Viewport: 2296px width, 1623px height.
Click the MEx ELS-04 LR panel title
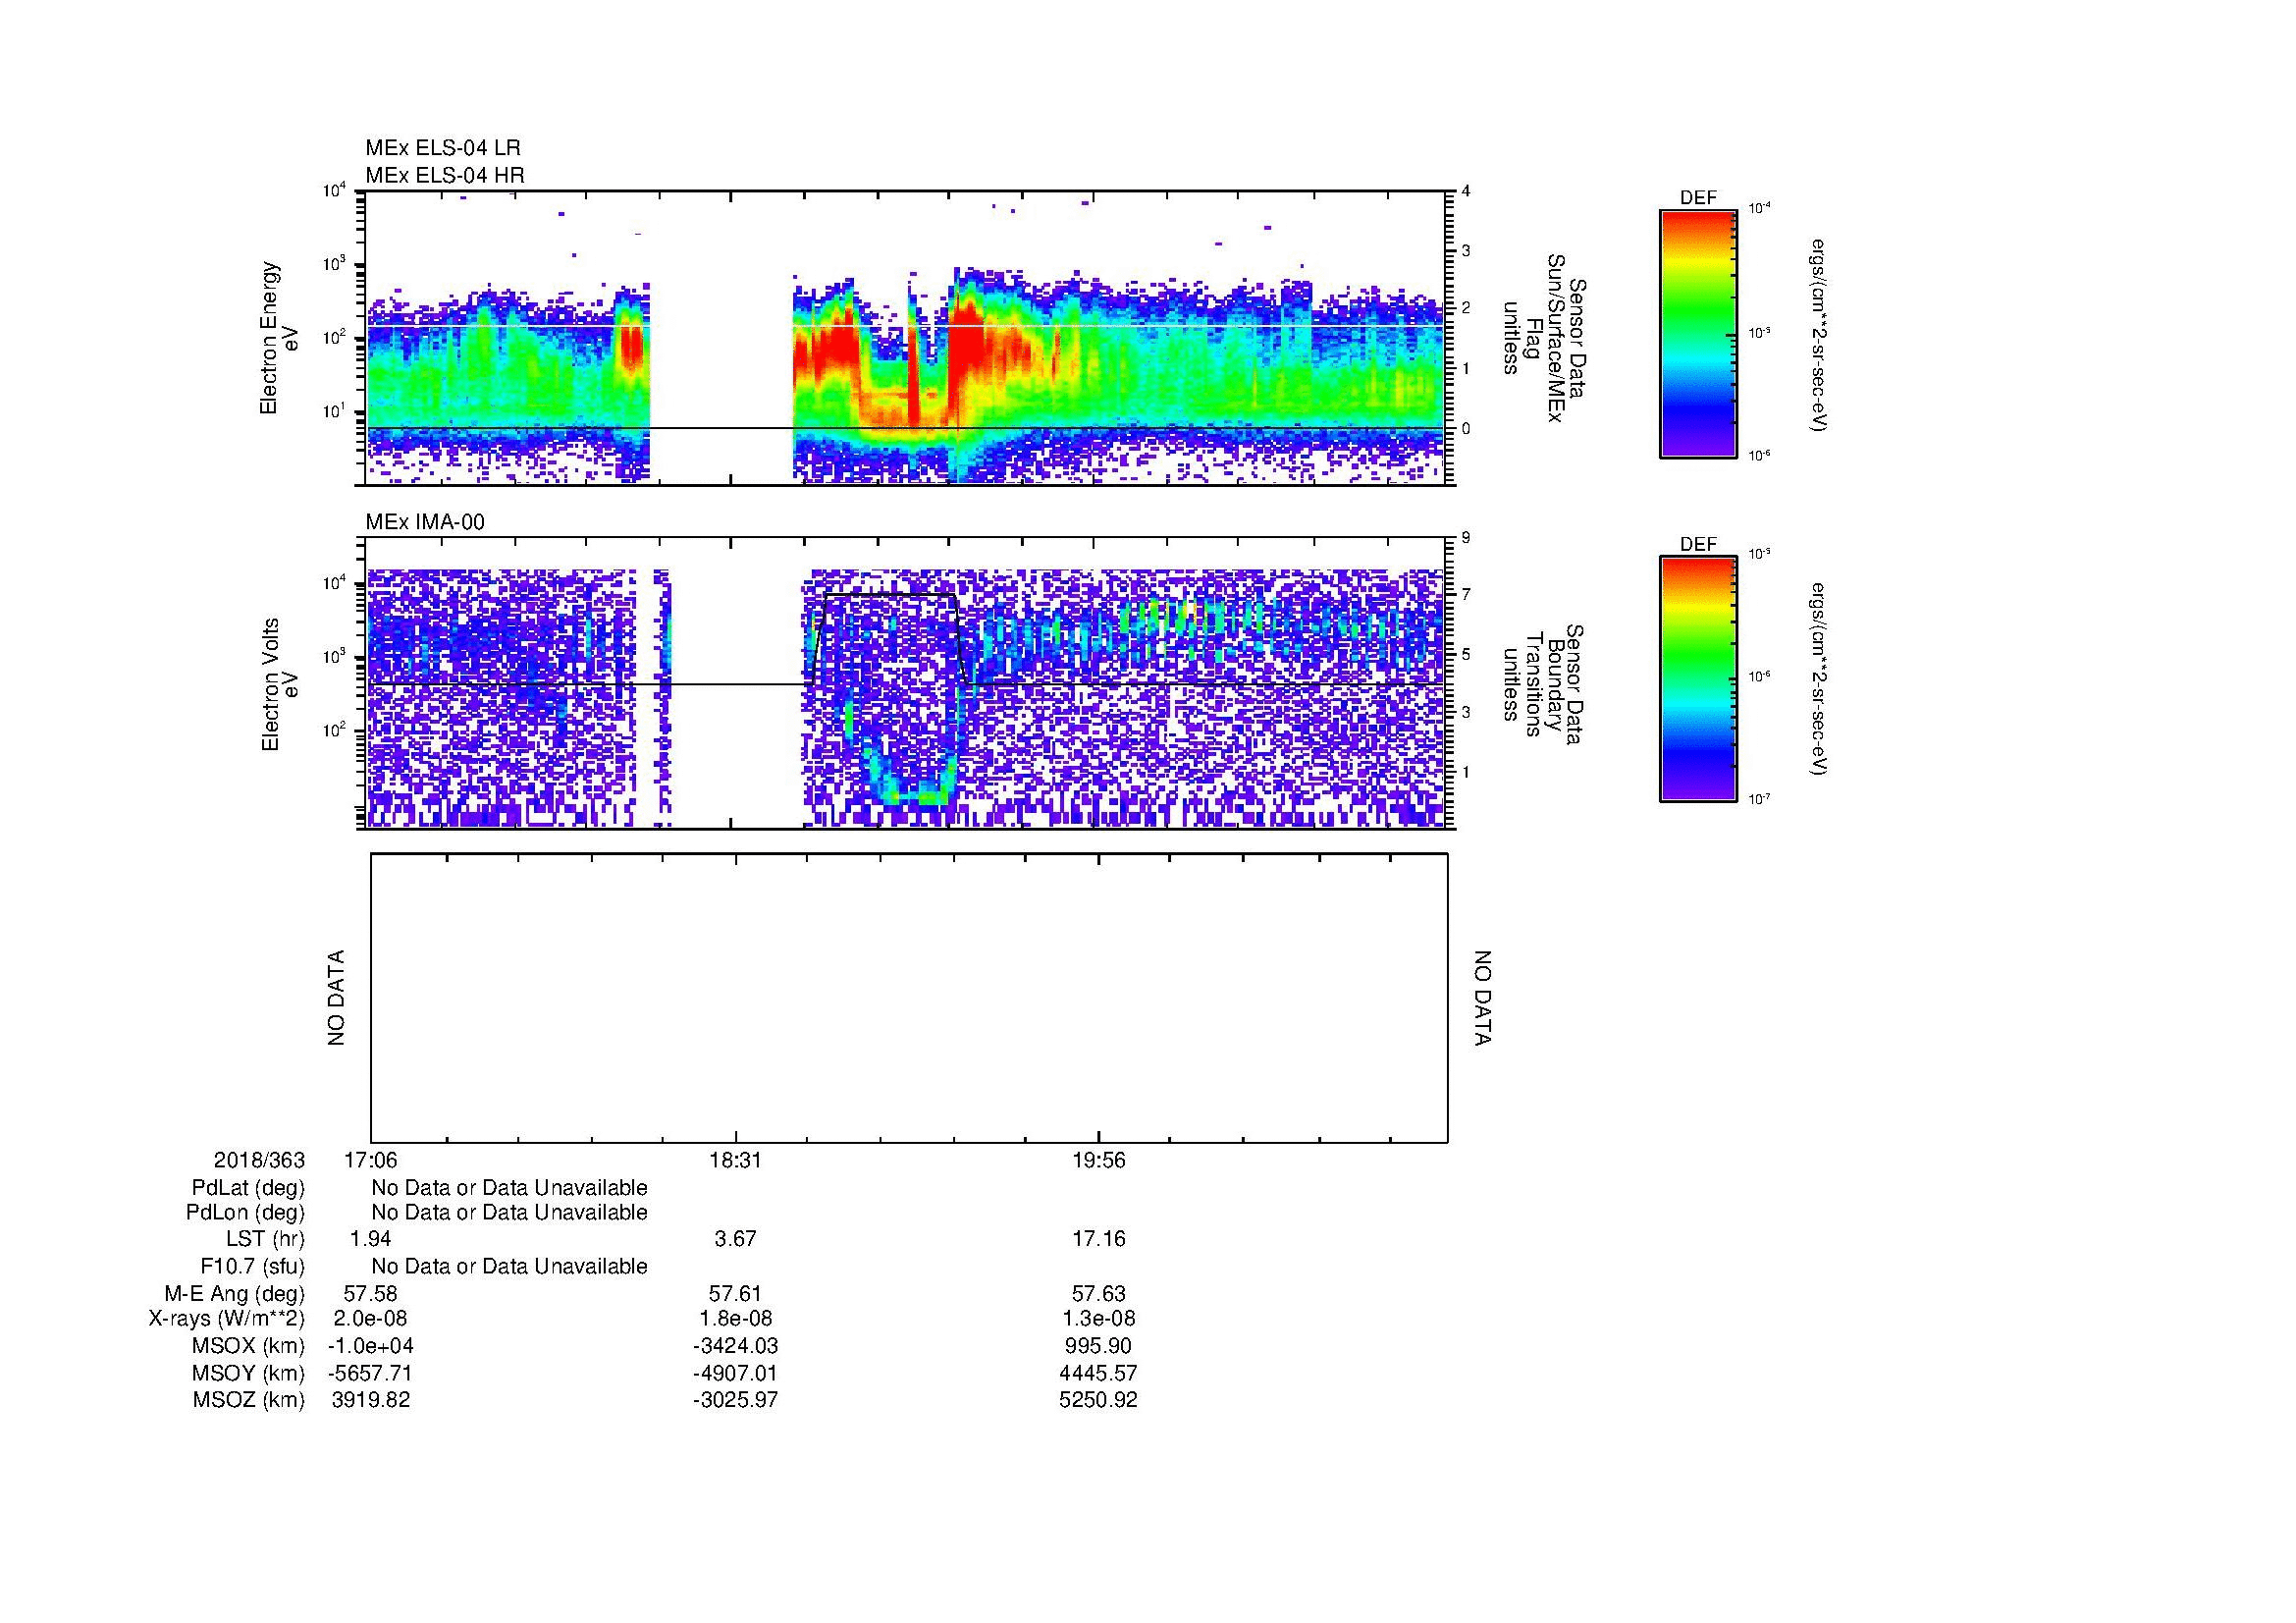[x=443, y=148]
